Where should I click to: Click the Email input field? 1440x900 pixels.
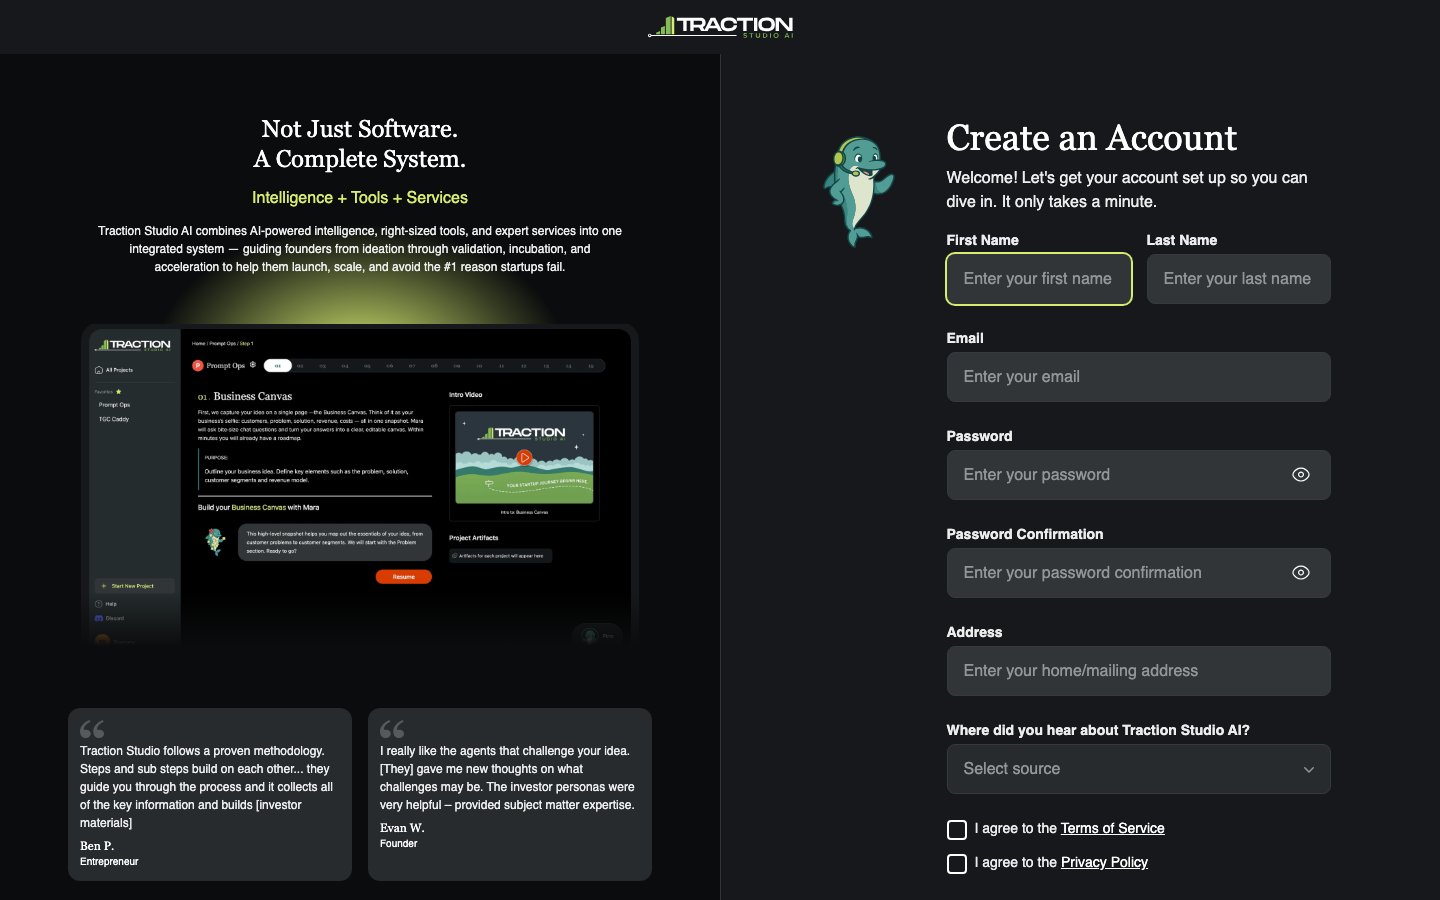[x=1138, y=377]
